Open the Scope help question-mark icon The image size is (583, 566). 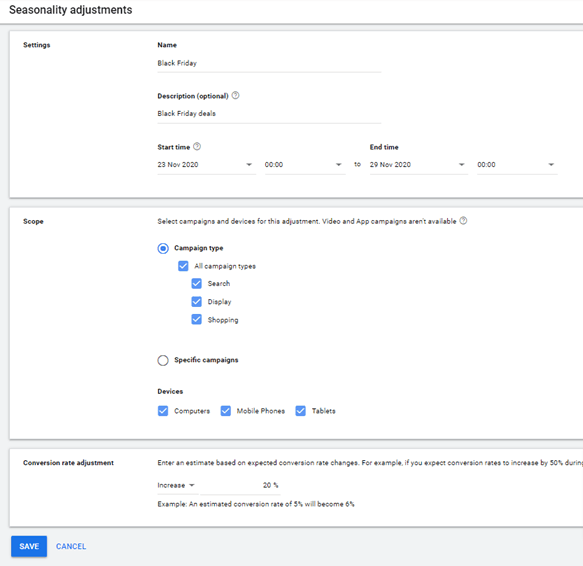463,221
